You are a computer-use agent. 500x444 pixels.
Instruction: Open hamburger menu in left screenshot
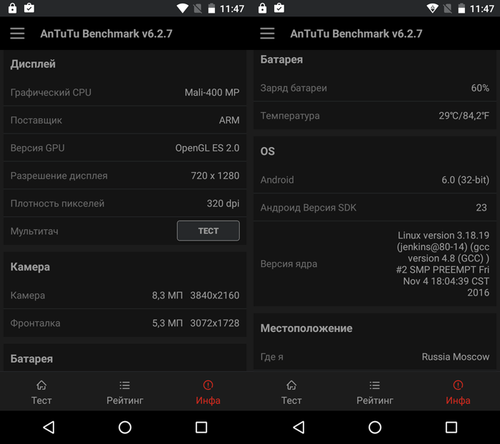point(17,34)
